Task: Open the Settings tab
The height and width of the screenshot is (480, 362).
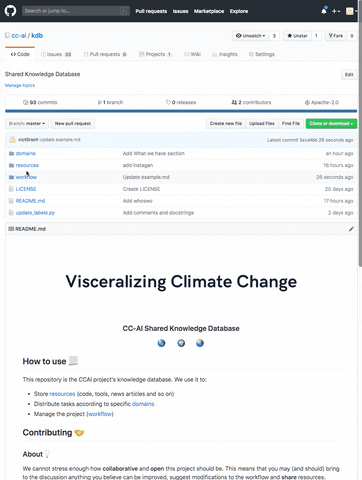Action: pyautogui.click(x=262, y=54)
